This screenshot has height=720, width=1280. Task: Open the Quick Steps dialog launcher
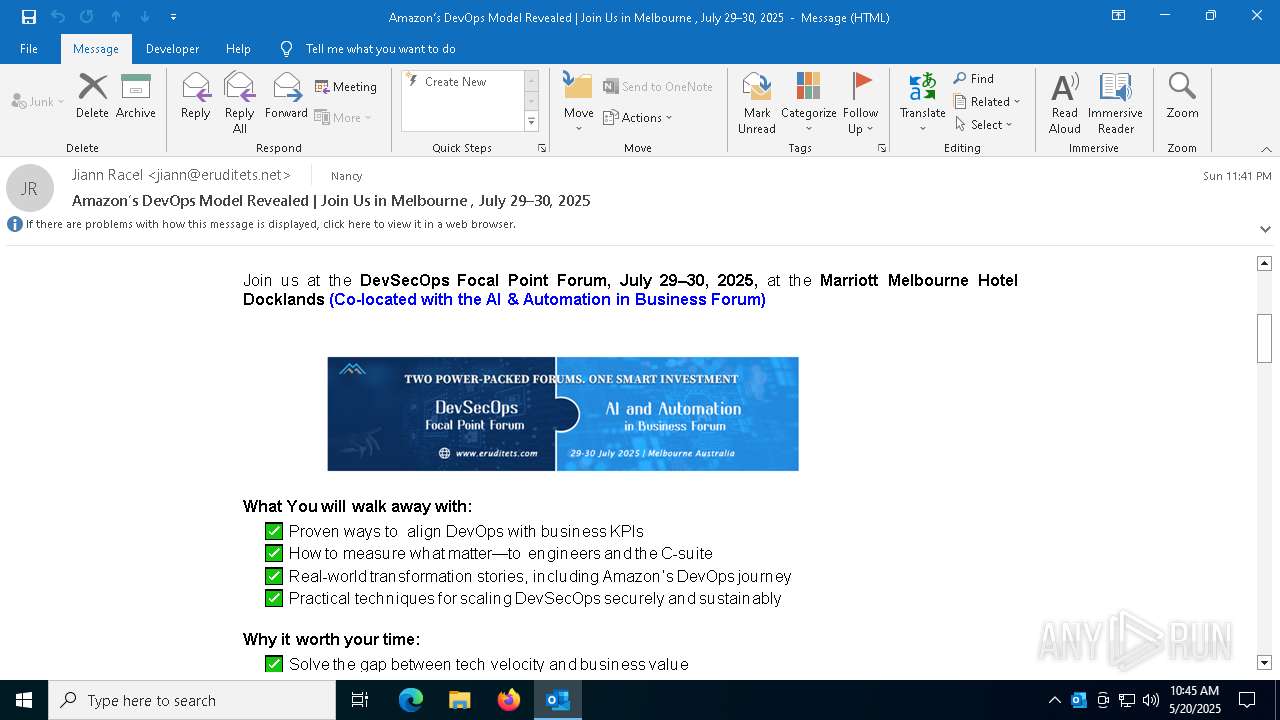[x=542, y=148]
